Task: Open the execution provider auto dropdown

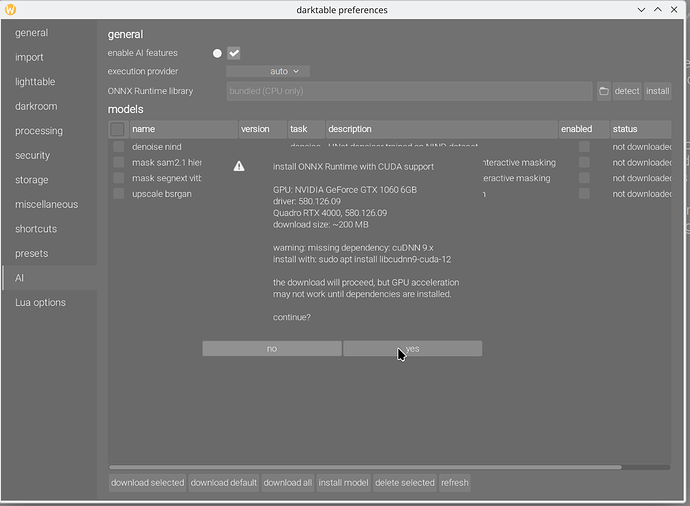Action: [x=268, y=71]
